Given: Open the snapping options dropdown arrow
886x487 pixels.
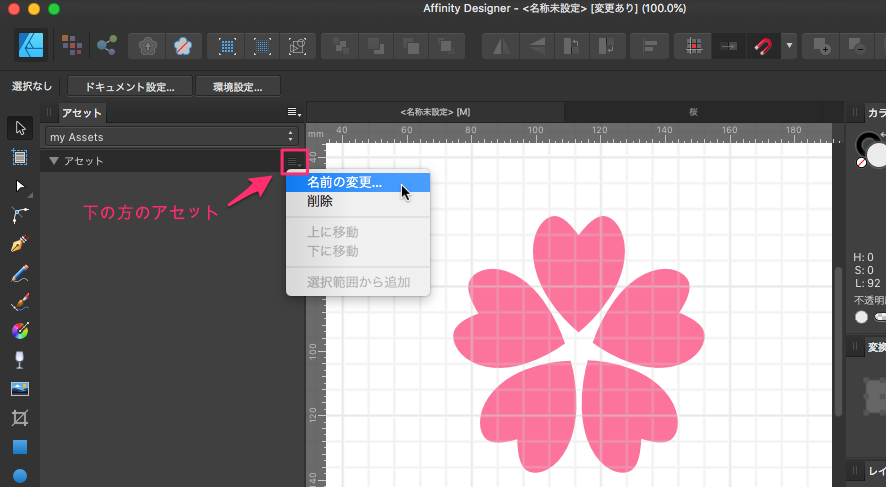Looking at the screenshot, I should [790, 46].
